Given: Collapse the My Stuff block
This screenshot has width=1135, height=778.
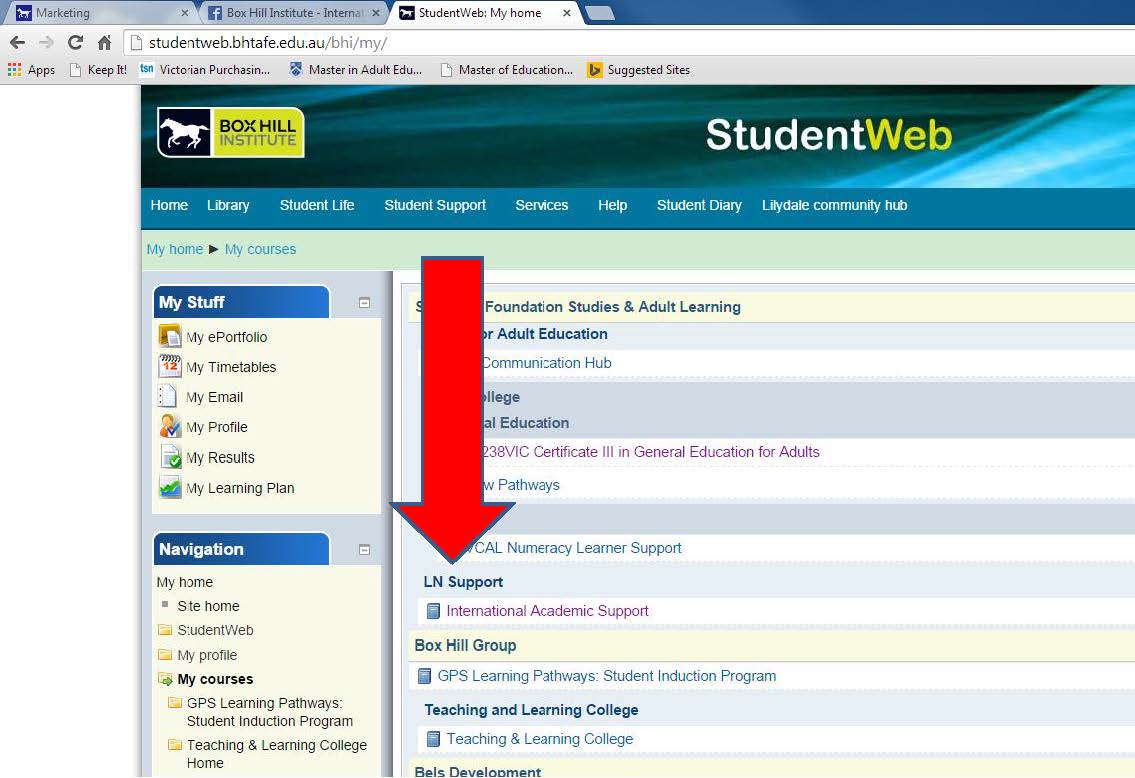Looking at the screenshot, I should tap(365, 303).
